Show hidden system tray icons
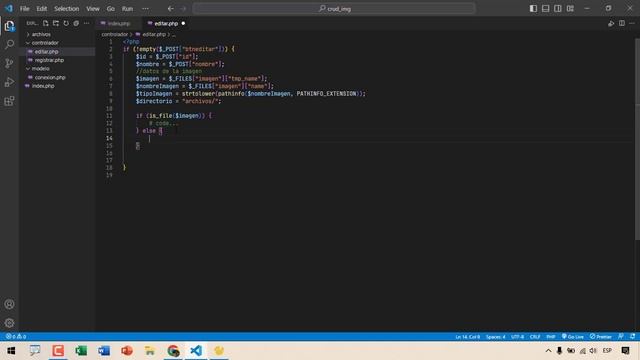This screenshot has width=640, height=360. (x=548, y=351)
